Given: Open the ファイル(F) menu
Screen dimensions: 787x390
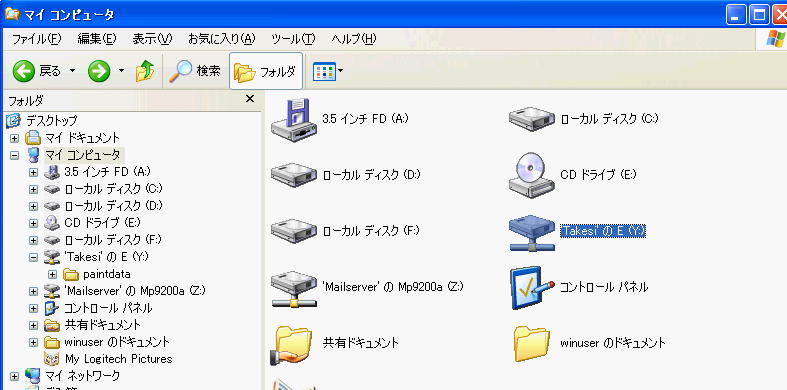Looking at the screenshot, I should [36, 39].
